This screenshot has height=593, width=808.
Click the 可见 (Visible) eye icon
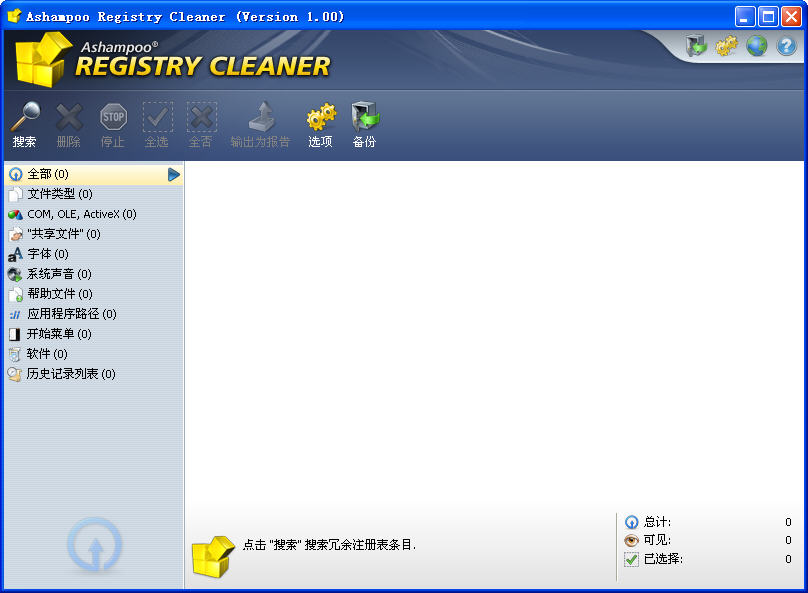pos(631,540)
